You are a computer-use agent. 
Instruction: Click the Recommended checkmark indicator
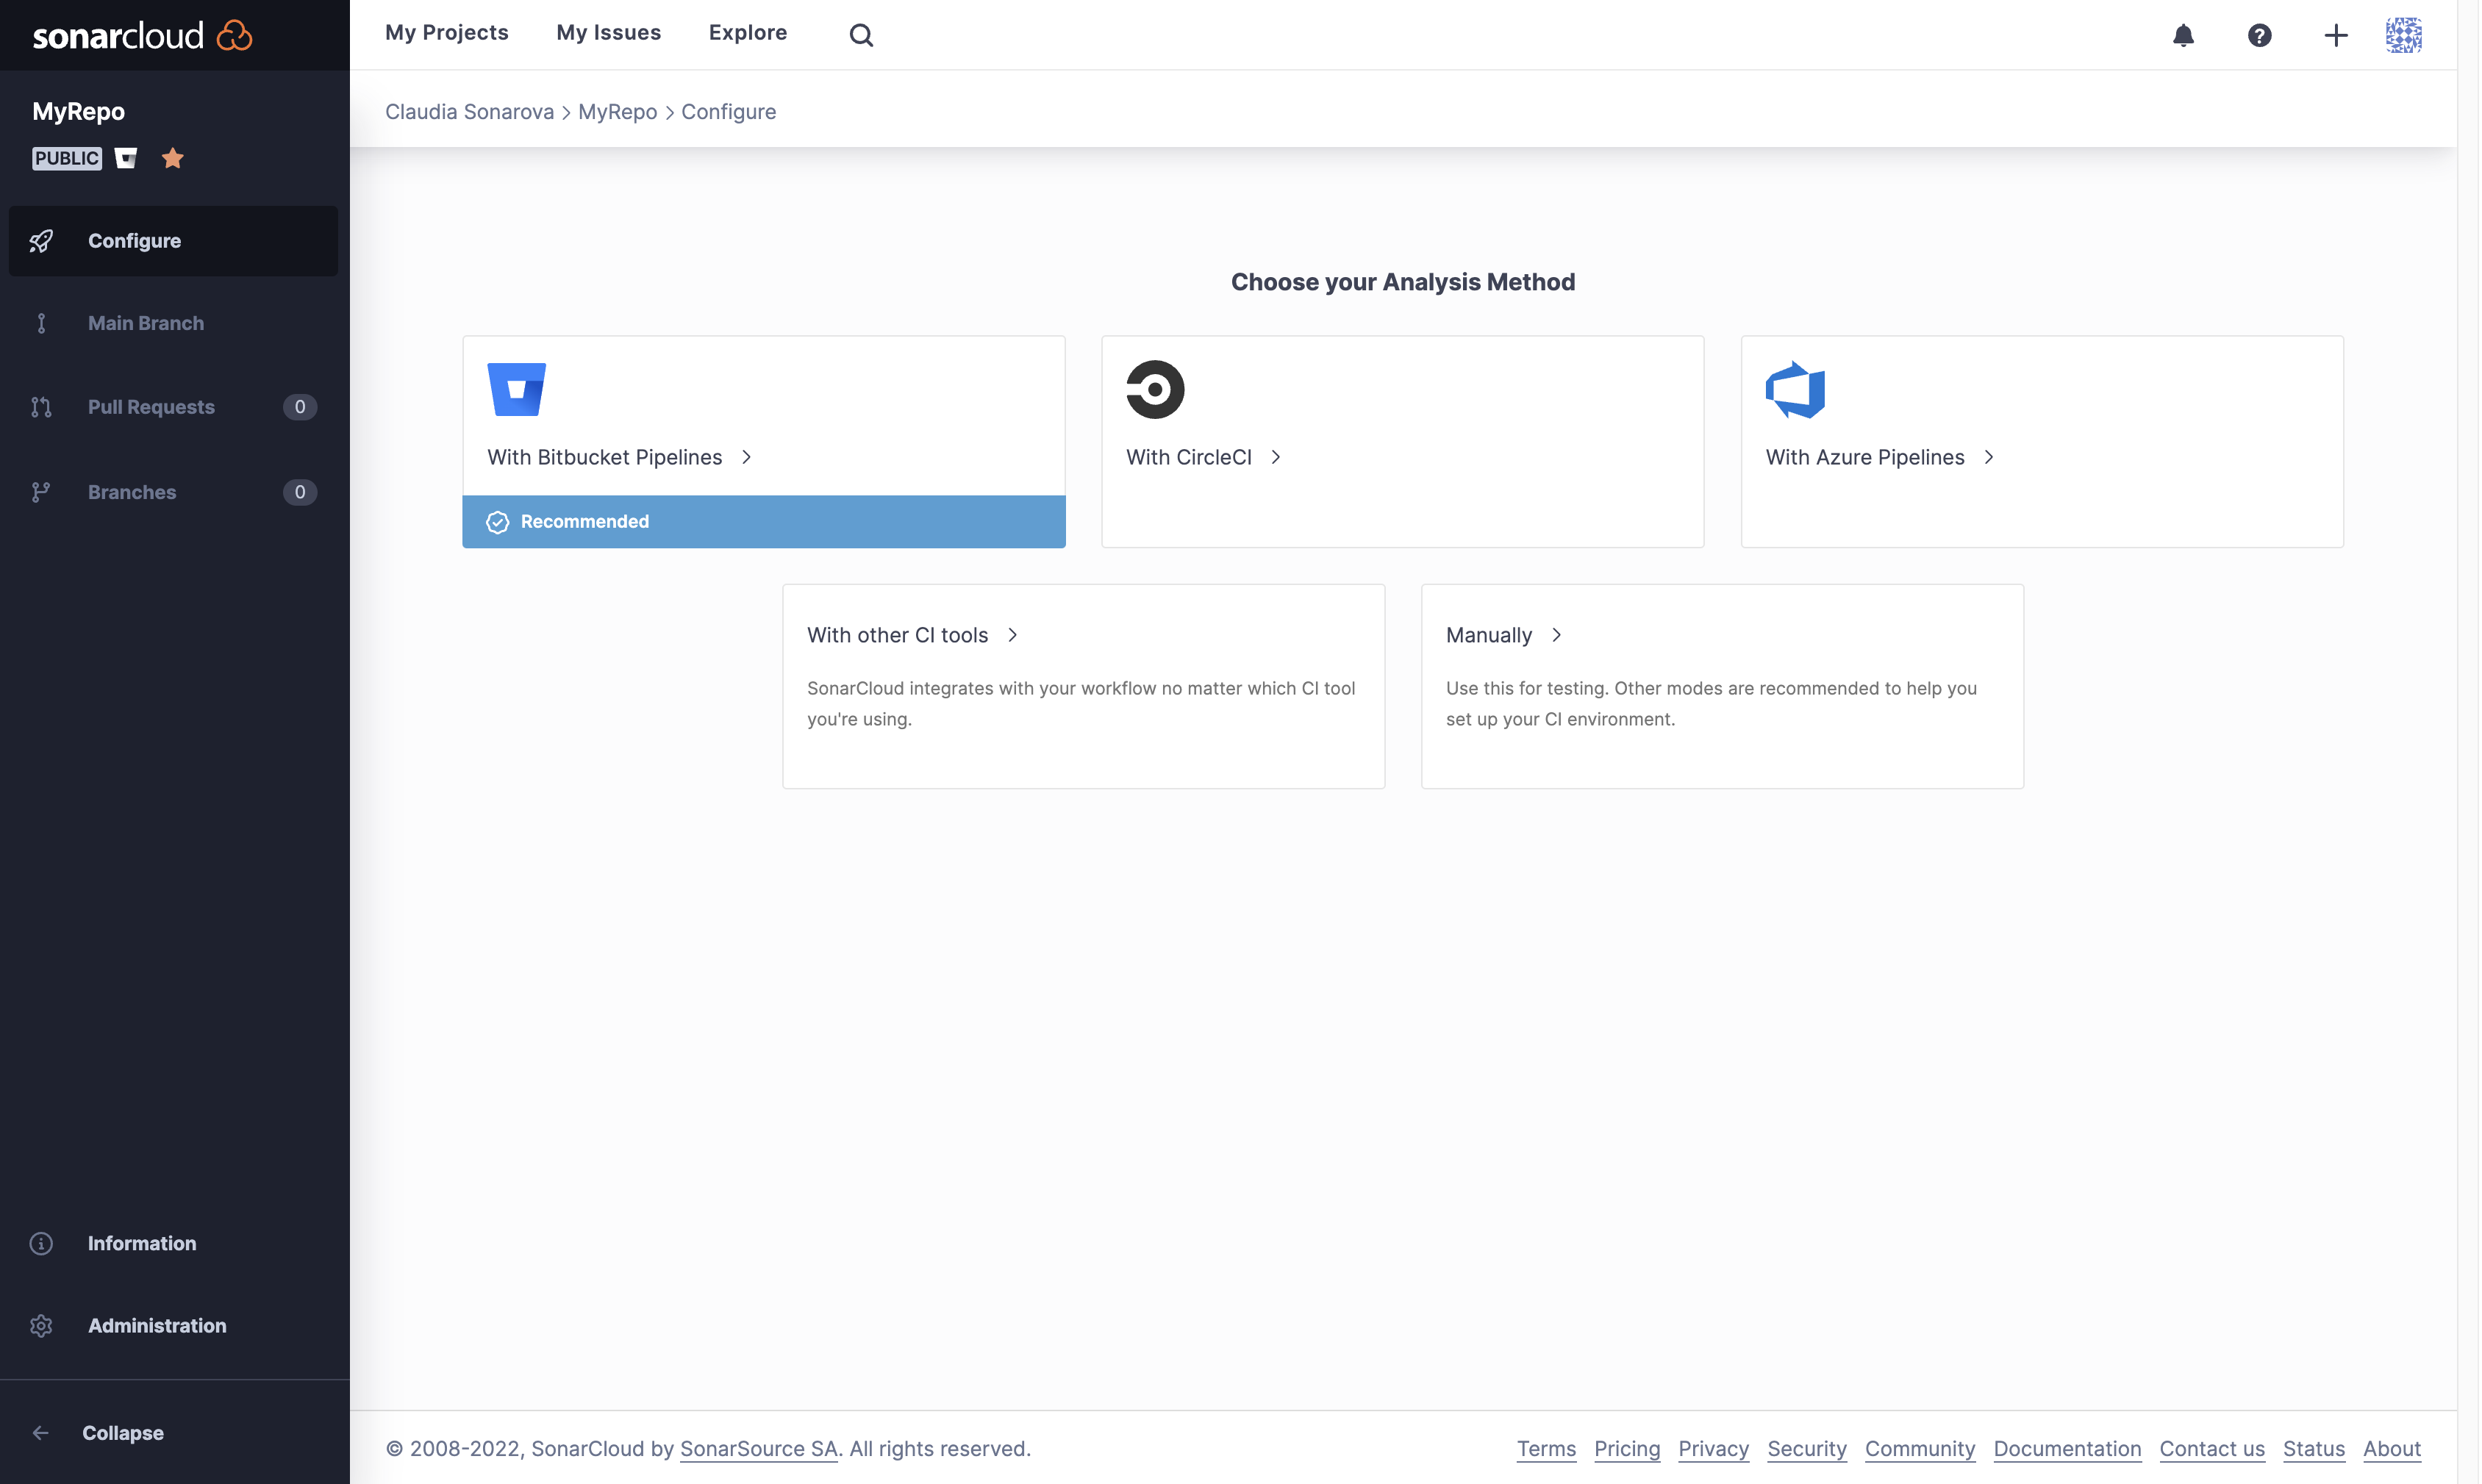(498, 521)
